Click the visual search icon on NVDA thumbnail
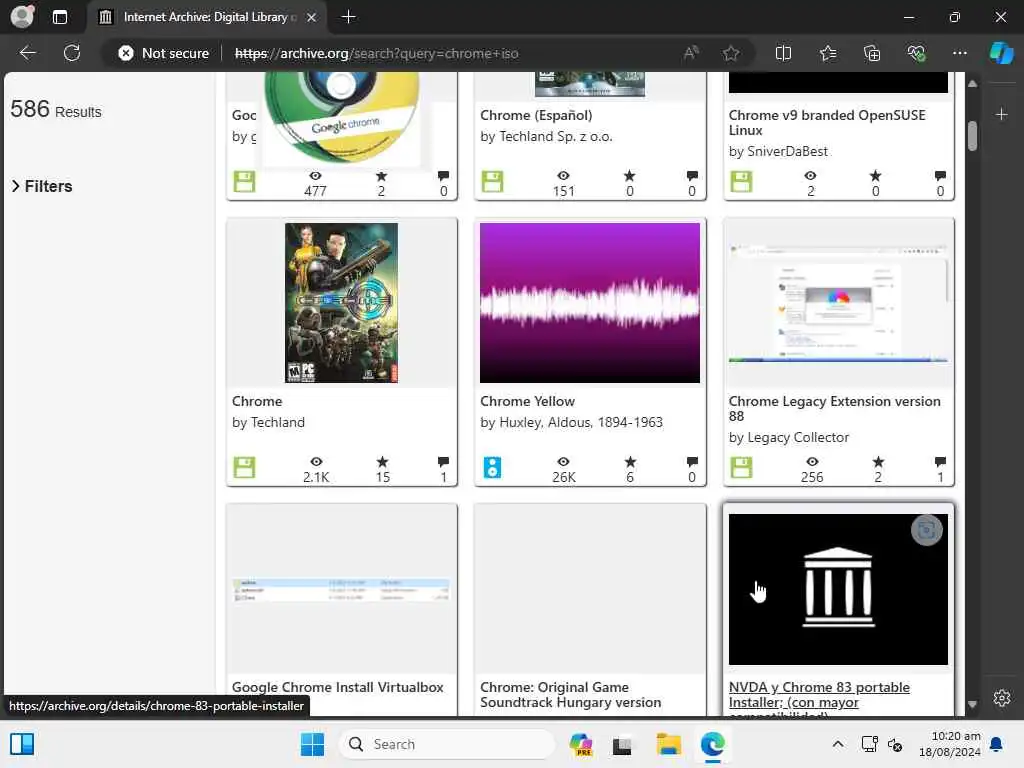This screenshot has width=1024, height=768. tap(926, 530)
